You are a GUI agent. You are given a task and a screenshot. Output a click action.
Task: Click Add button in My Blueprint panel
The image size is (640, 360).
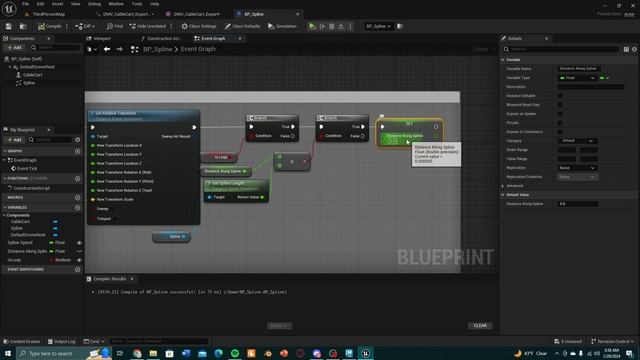tap(15, 140)
